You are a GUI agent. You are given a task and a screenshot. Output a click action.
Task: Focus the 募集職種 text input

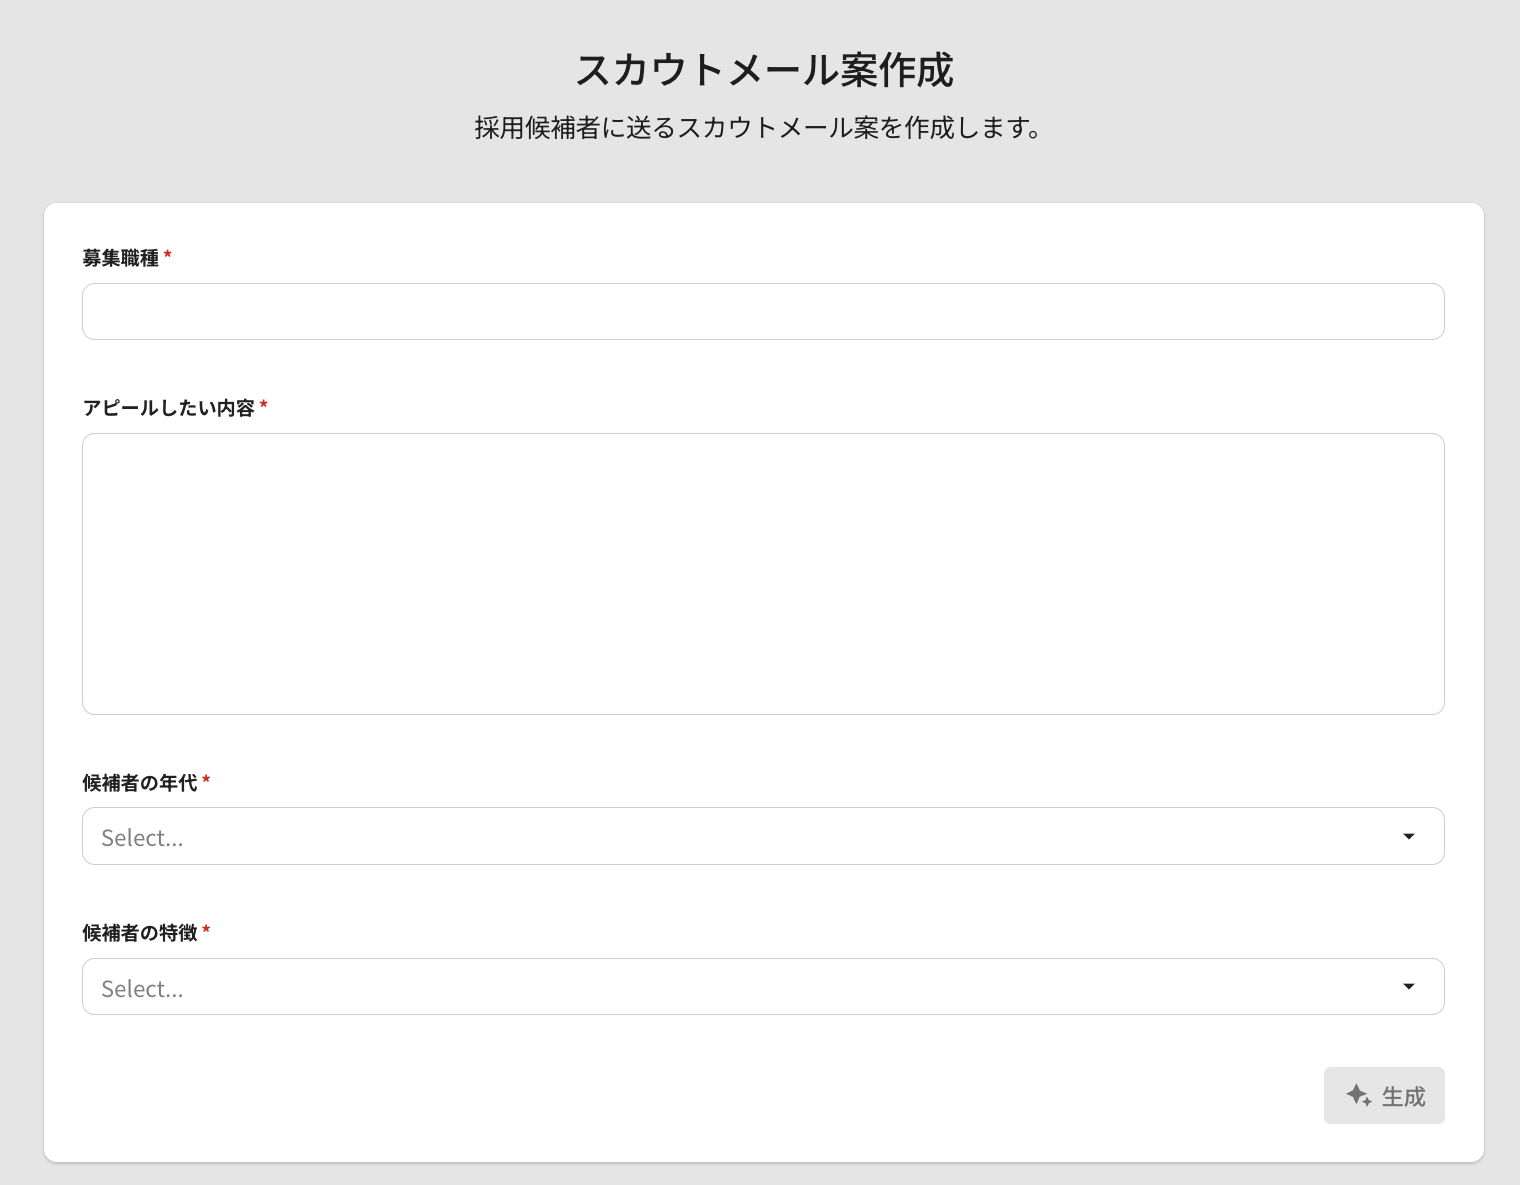point(762,311)
